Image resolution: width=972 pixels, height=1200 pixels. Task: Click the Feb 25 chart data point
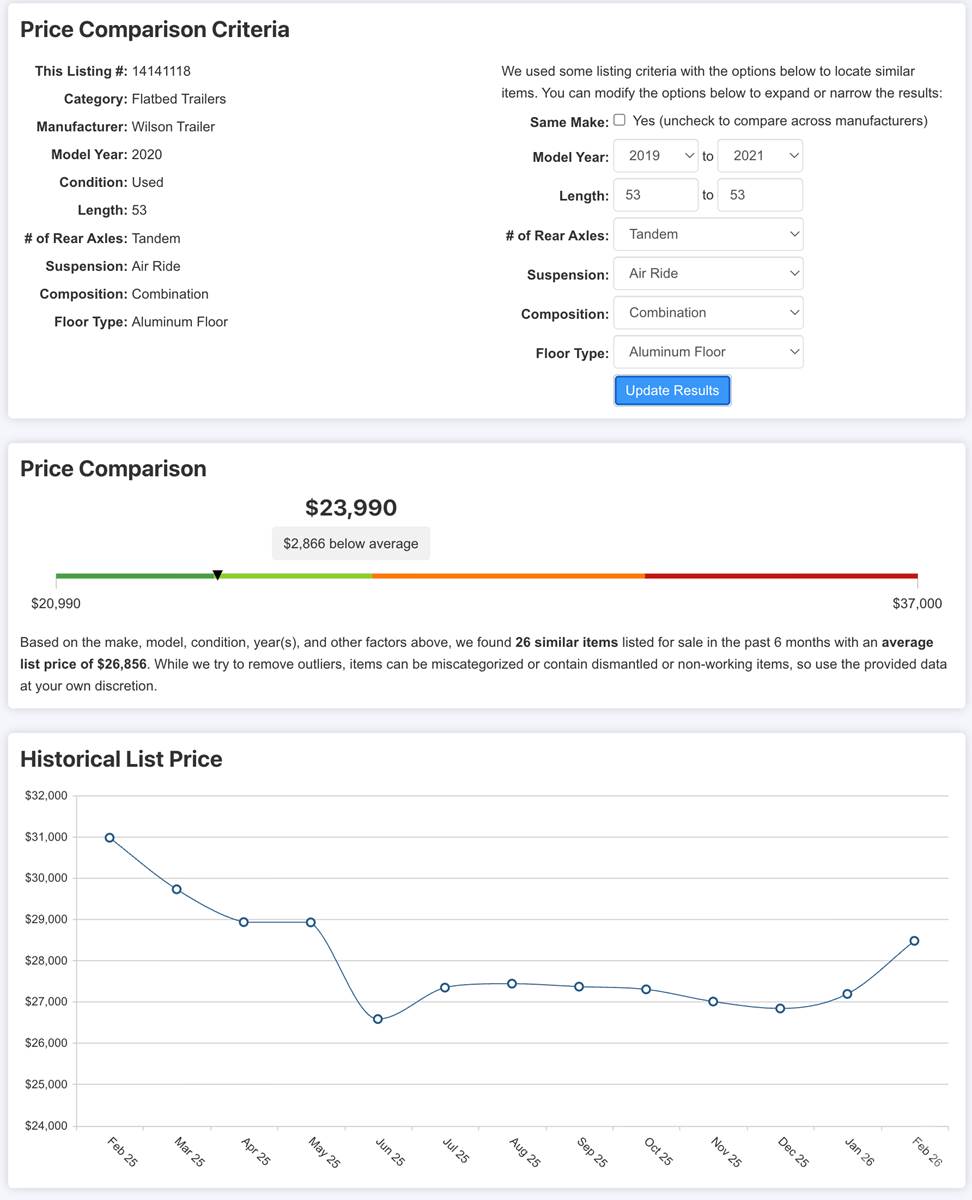[110, 838]
